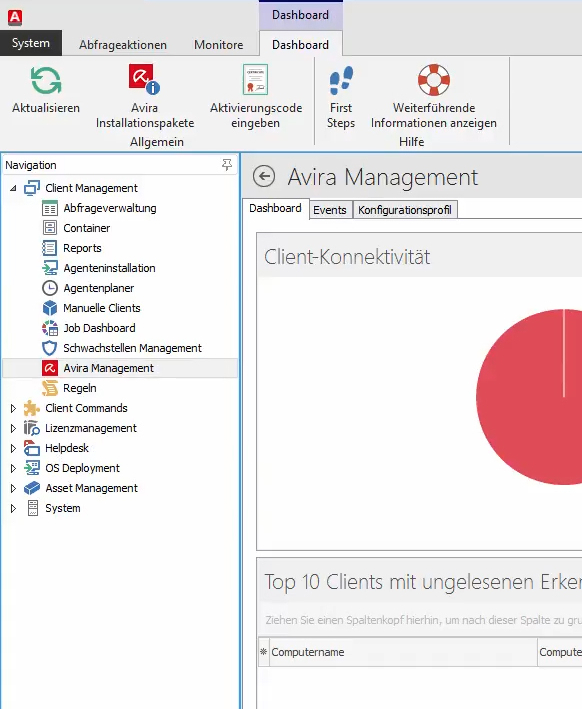This screenshot has width=582, height=709.
Task: Sort by the Computername column header
Action: [x=308, y=652]
